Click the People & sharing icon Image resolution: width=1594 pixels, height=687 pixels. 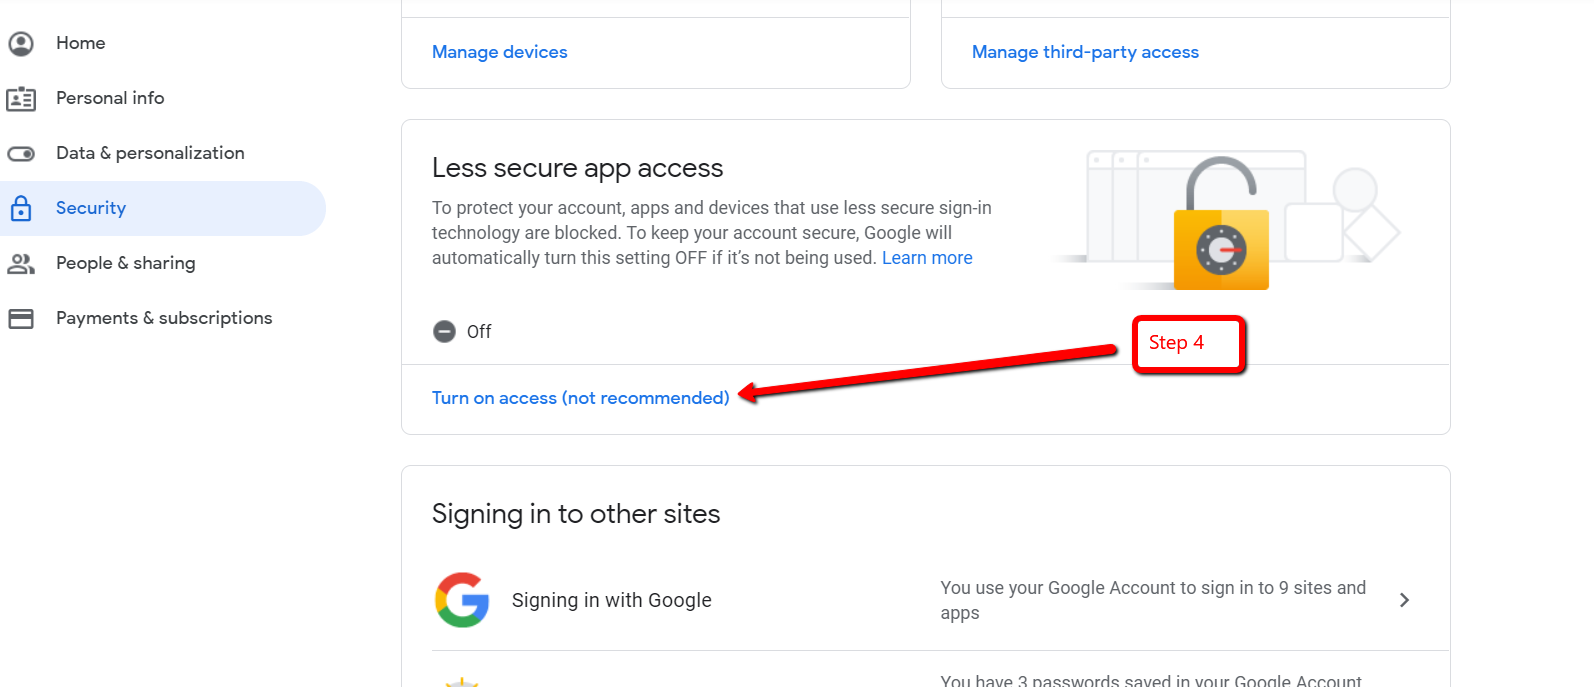21,263
